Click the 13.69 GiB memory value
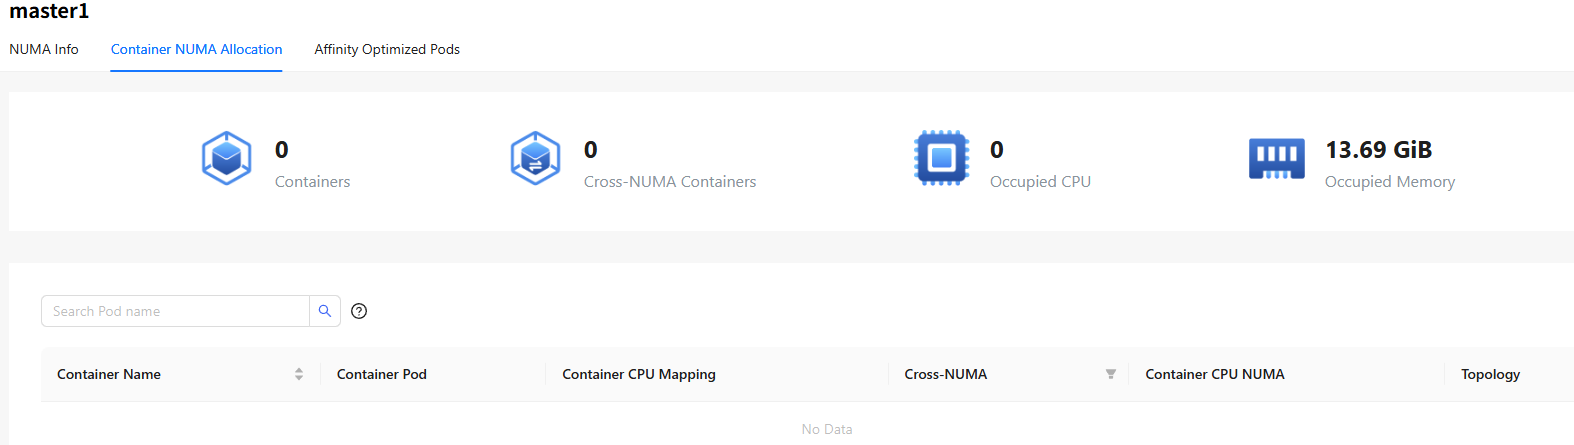This screenshot has width=1574, height=445. 1379,150
